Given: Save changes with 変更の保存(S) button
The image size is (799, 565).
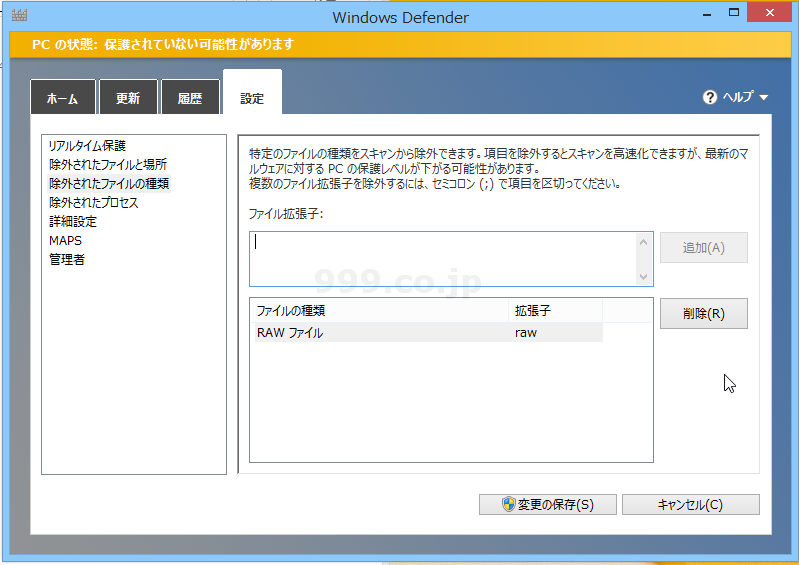Looking at the screenshot, I should (548, 504).
